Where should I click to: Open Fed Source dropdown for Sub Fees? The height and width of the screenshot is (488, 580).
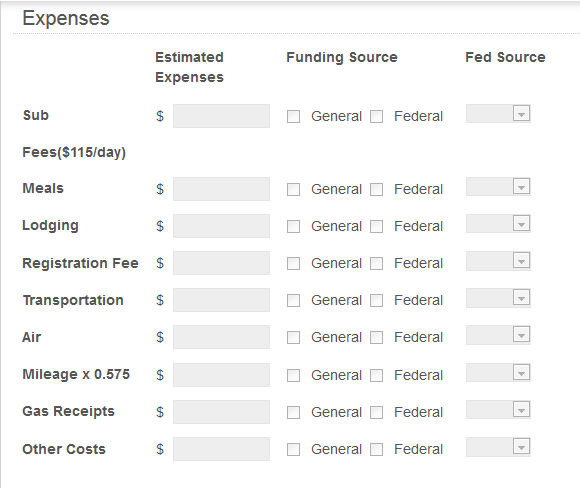click(x=498, y=114)
